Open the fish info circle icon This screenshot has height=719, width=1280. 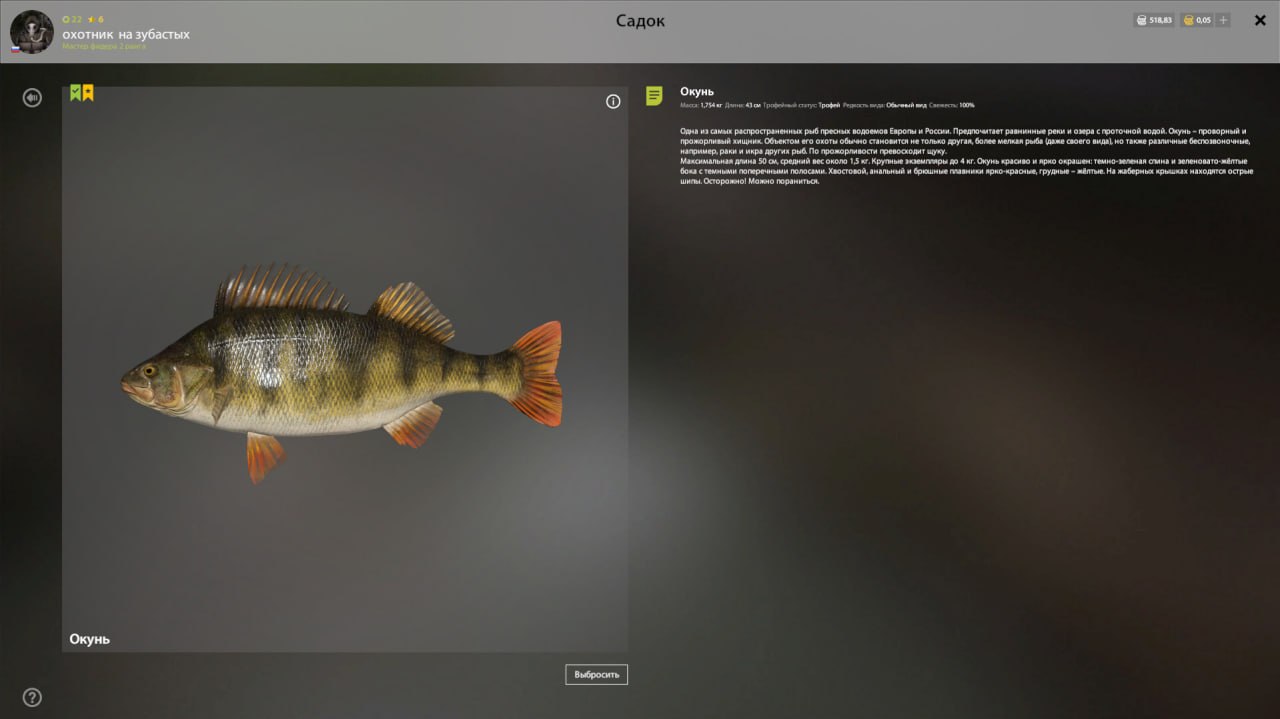[x=613, y=101]
